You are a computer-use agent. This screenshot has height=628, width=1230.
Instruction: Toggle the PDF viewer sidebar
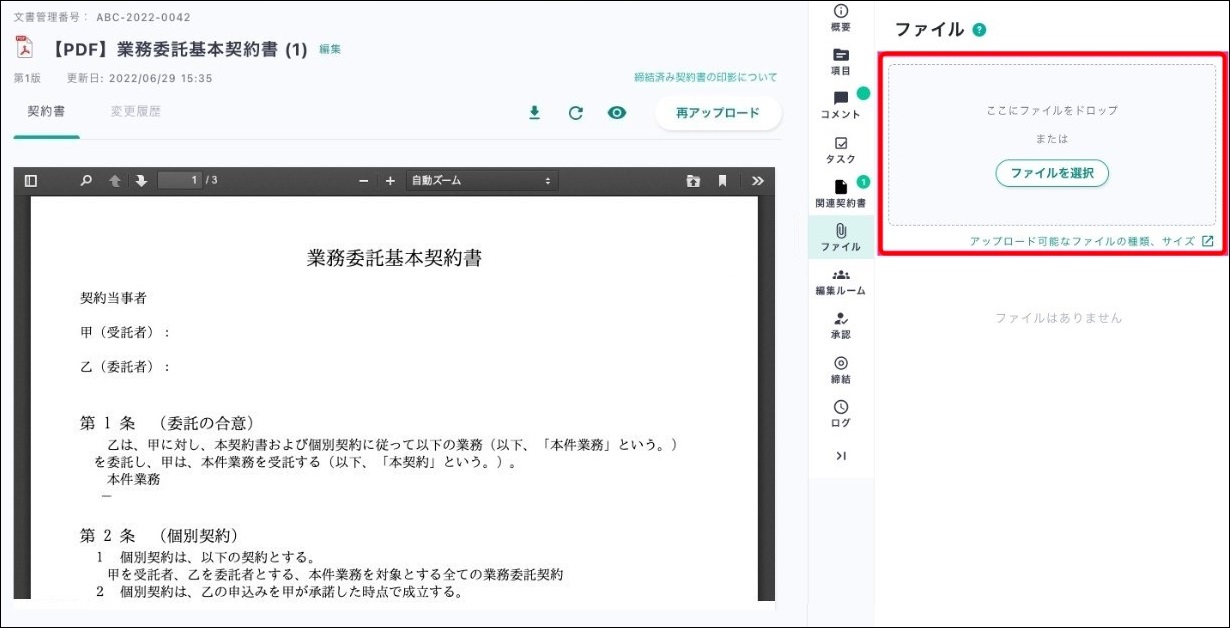(x=31, y=181)
